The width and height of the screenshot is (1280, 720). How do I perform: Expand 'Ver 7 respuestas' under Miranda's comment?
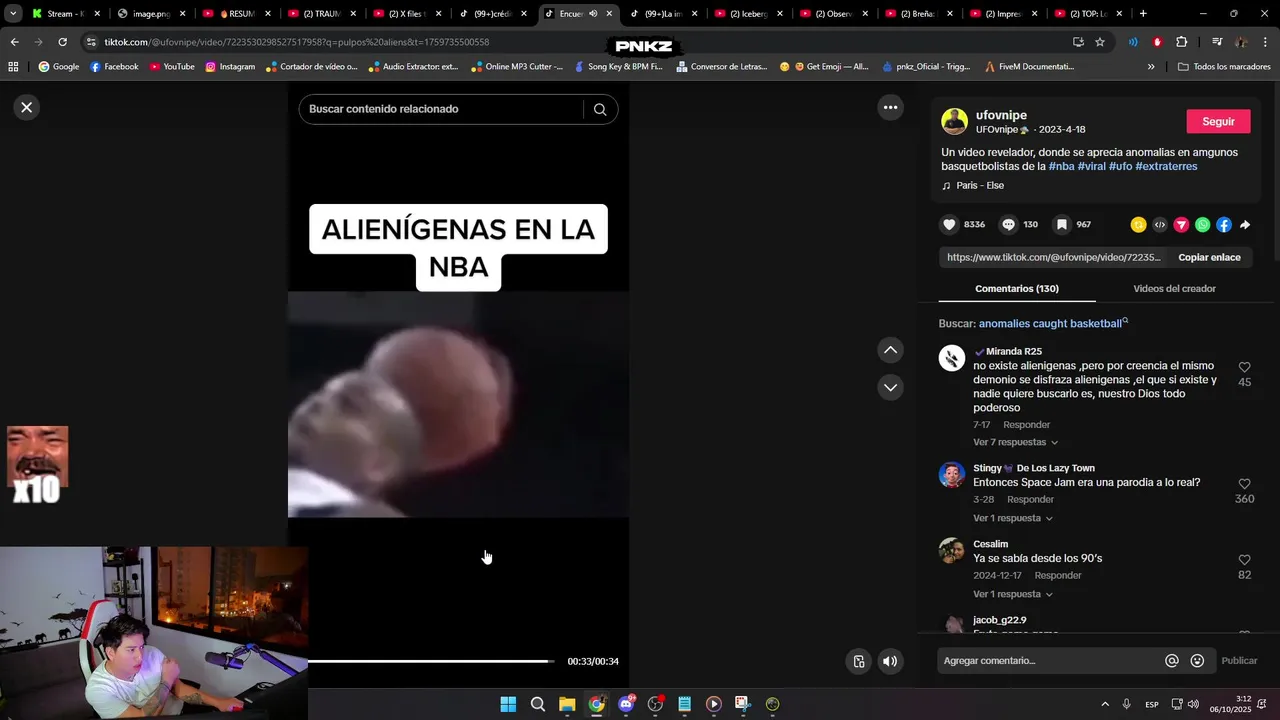click(1015, 442)
